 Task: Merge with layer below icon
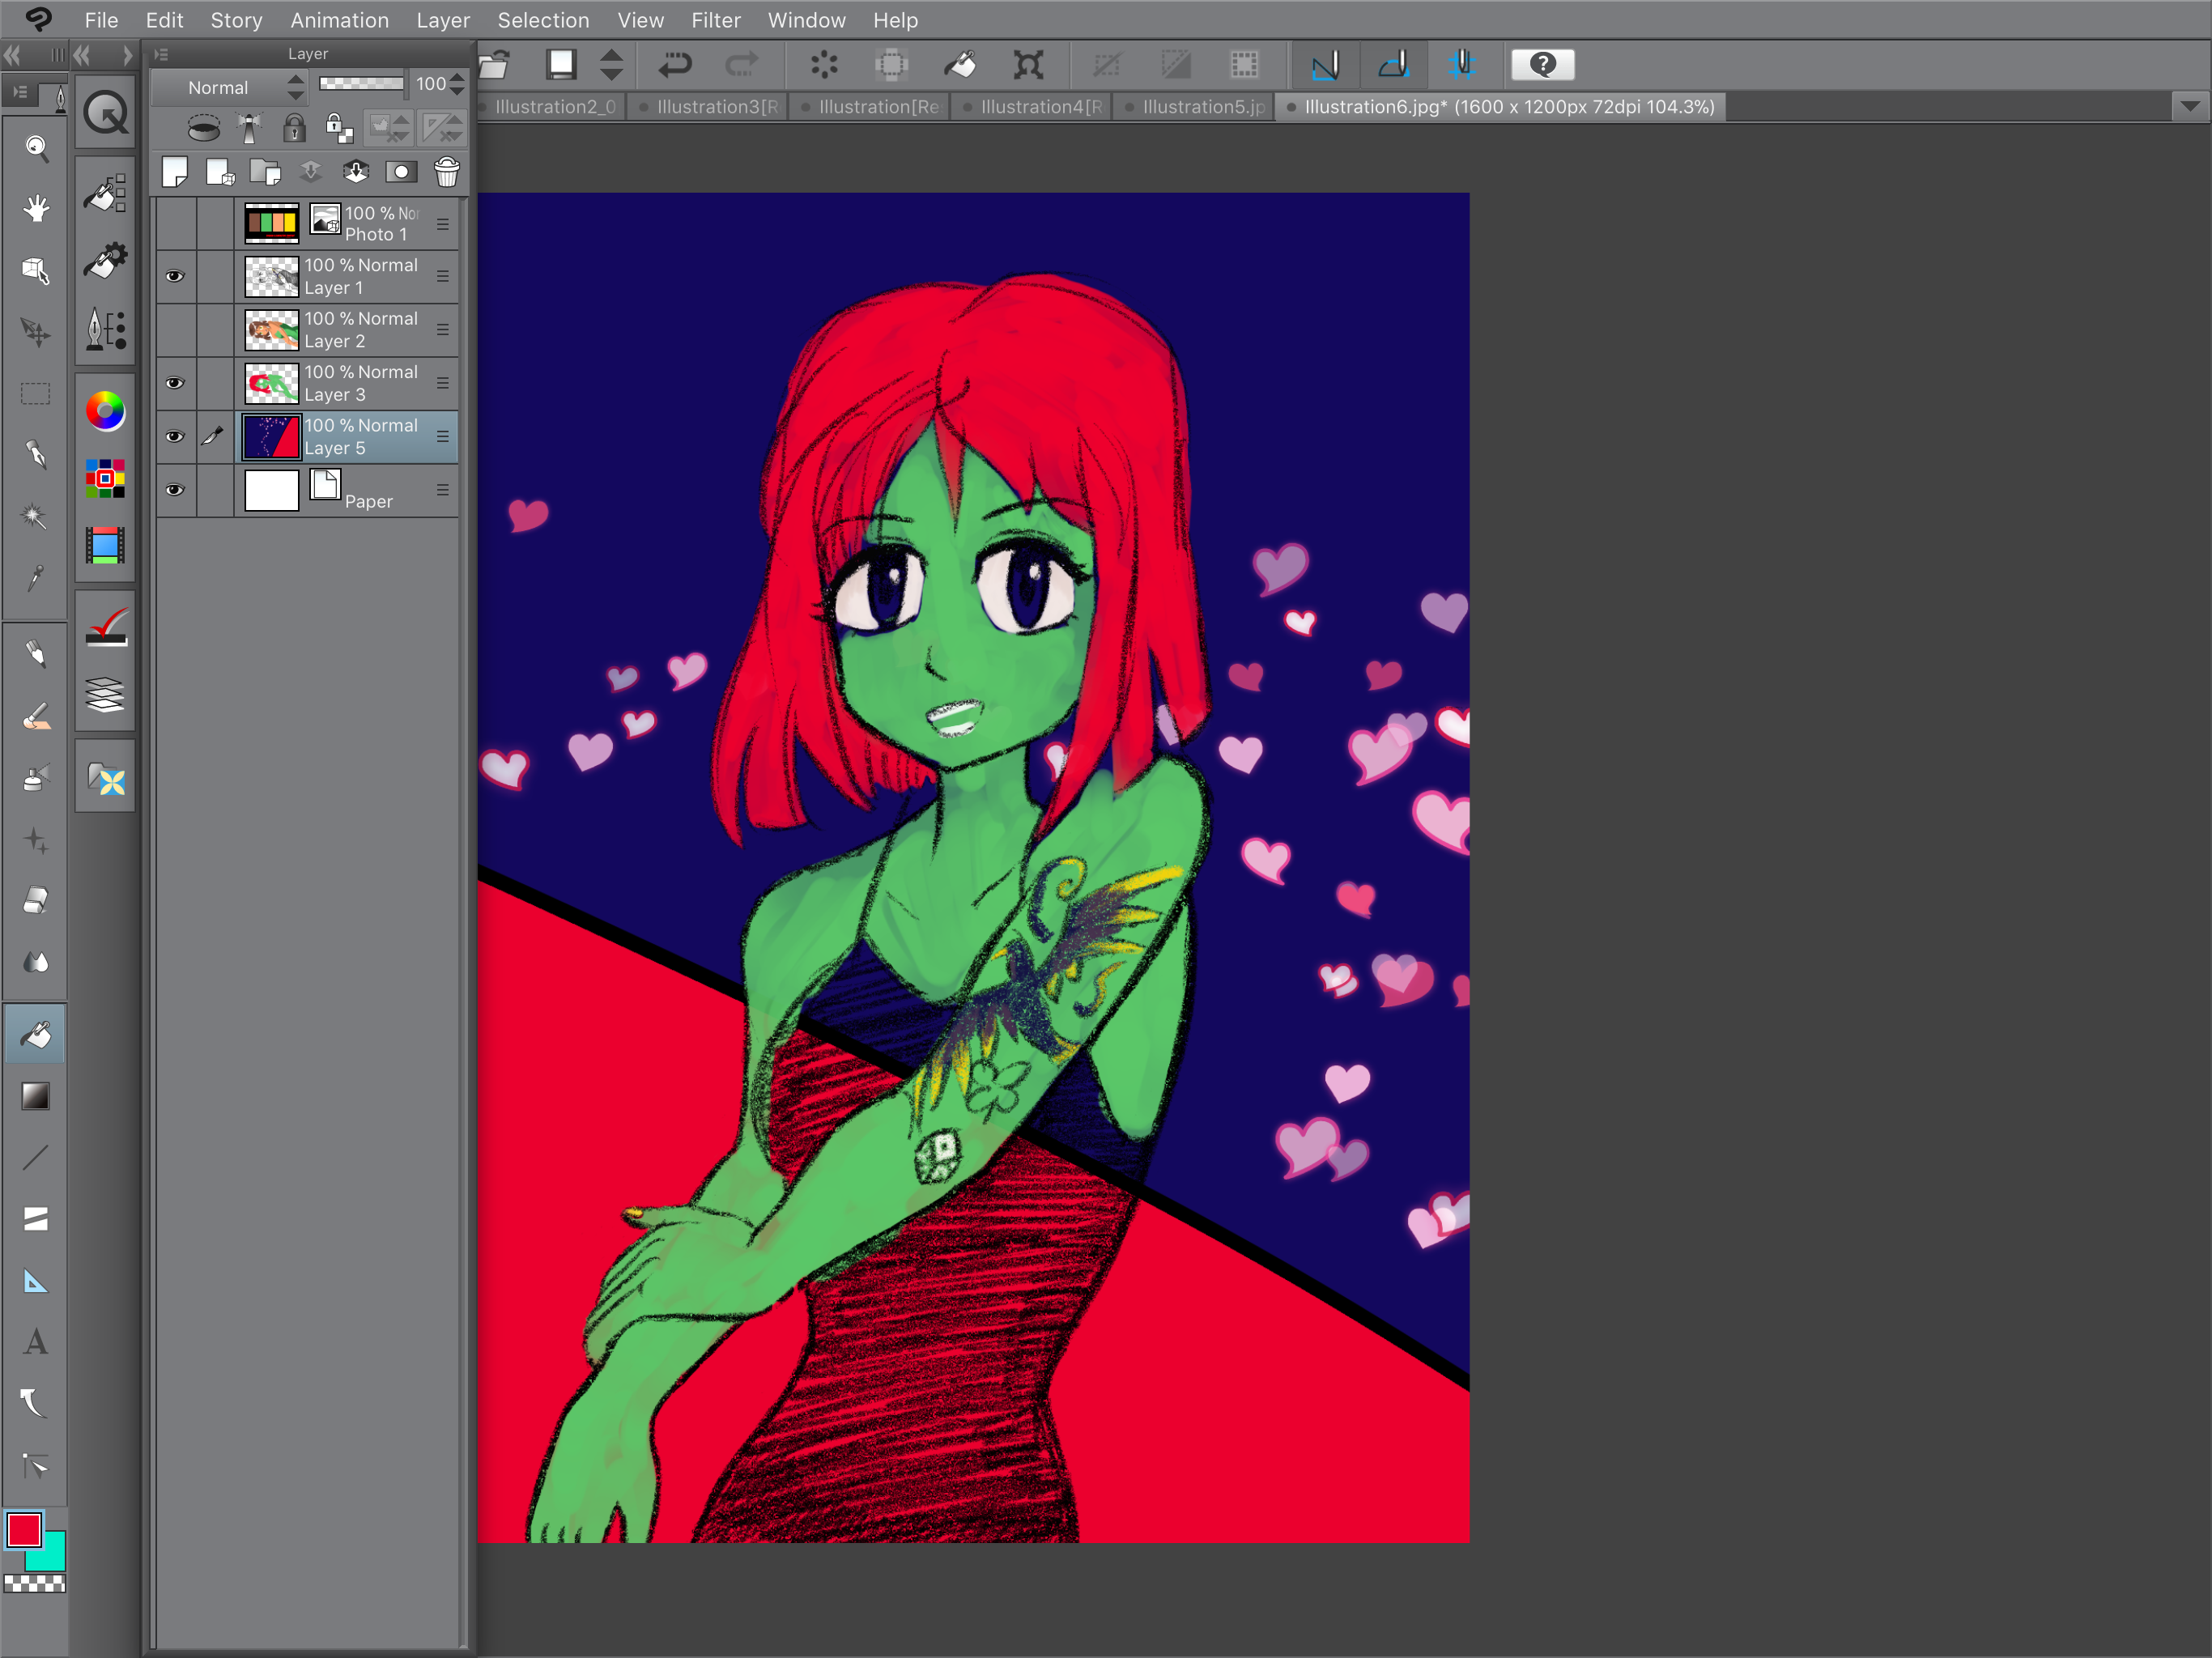tap(356, 173)
